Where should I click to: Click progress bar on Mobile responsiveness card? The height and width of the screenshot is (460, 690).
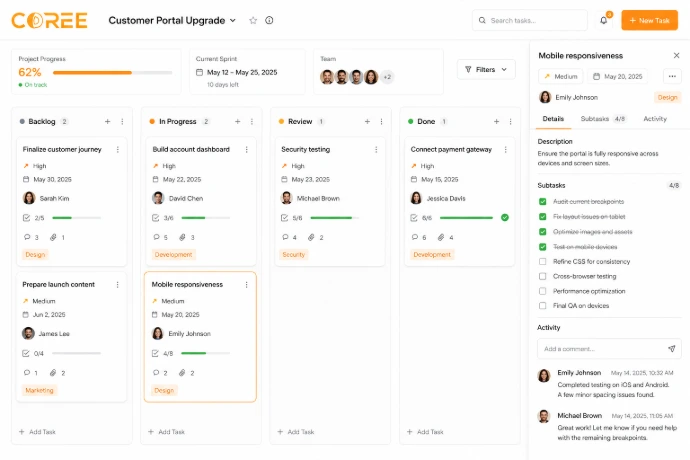coord(205,353)
